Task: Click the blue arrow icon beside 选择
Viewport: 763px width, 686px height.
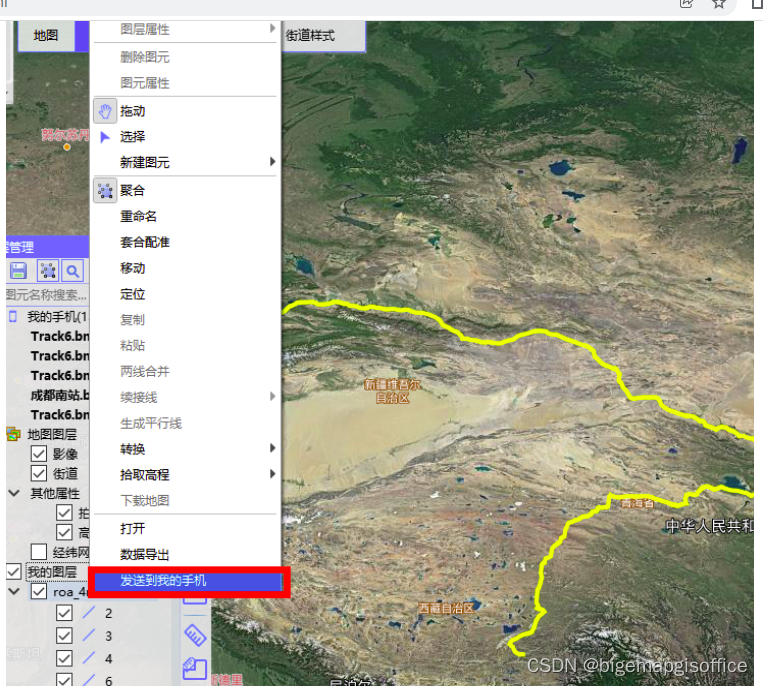Action: [105, 137]
